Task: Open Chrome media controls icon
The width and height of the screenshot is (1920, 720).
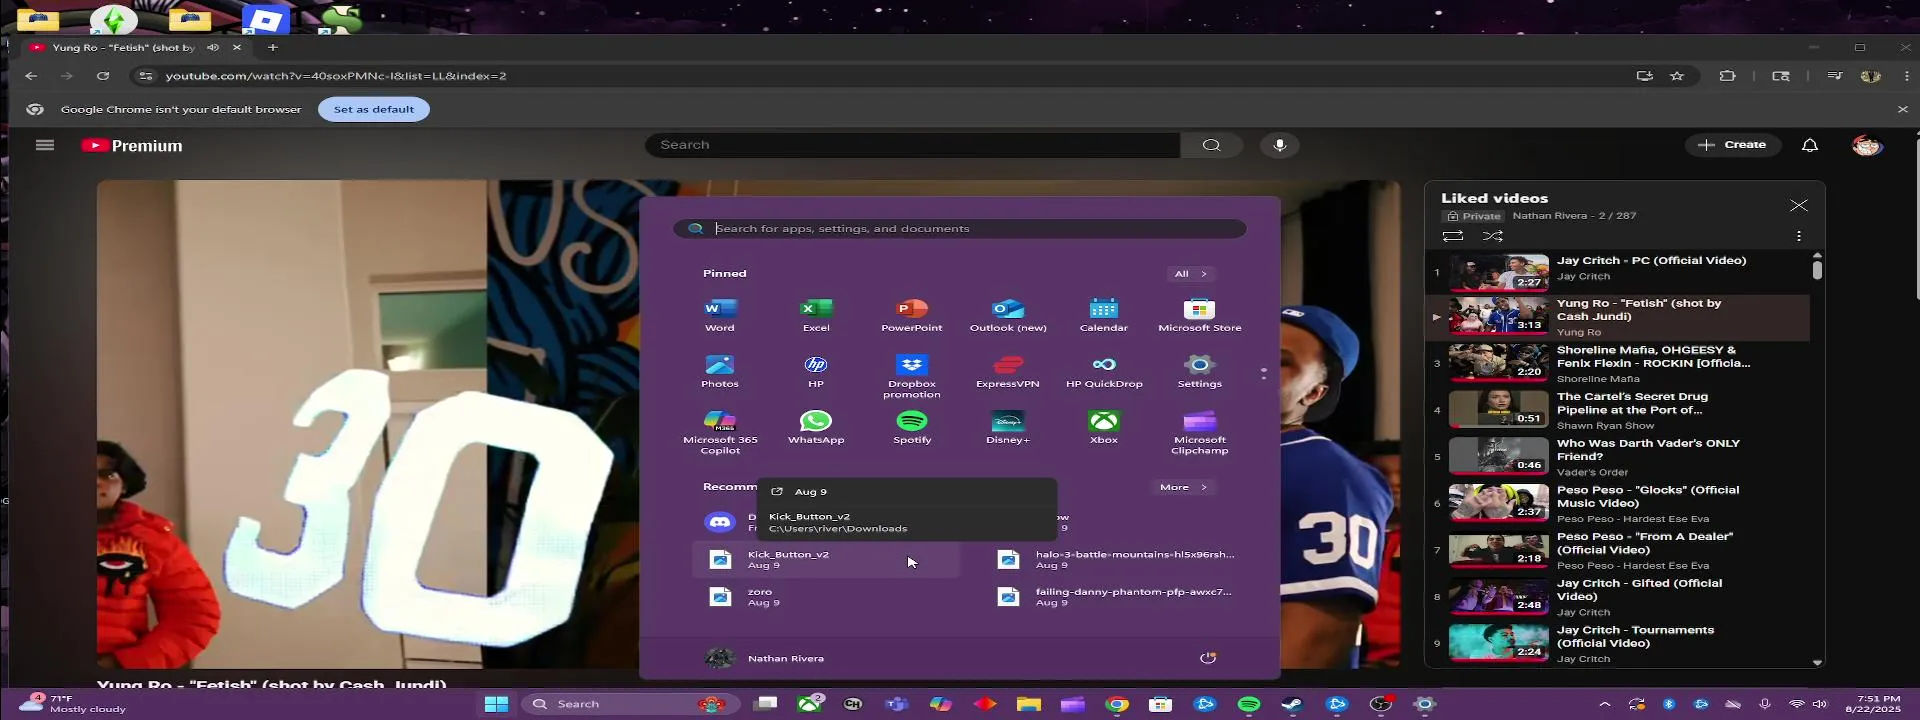Action: (x=1835, y=76)
